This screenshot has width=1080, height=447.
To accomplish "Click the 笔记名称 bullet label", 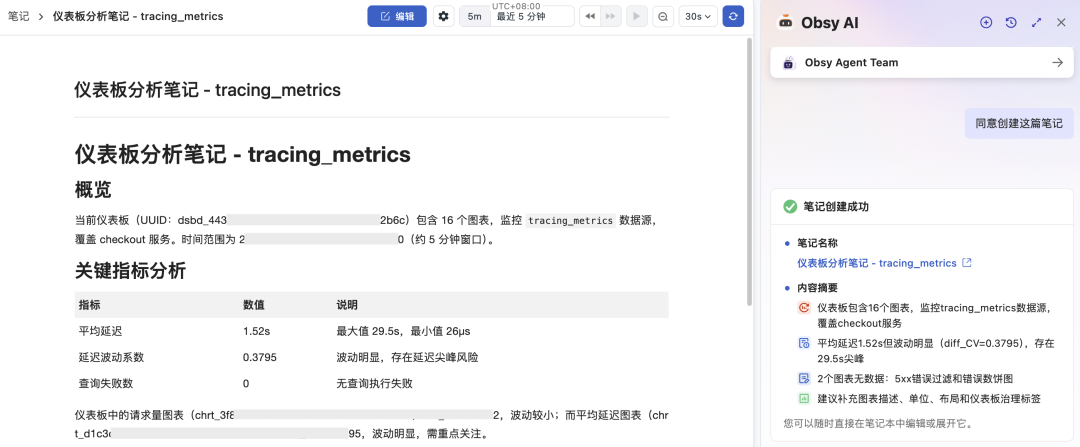I will pyautogui.click(x=818, y=243).
